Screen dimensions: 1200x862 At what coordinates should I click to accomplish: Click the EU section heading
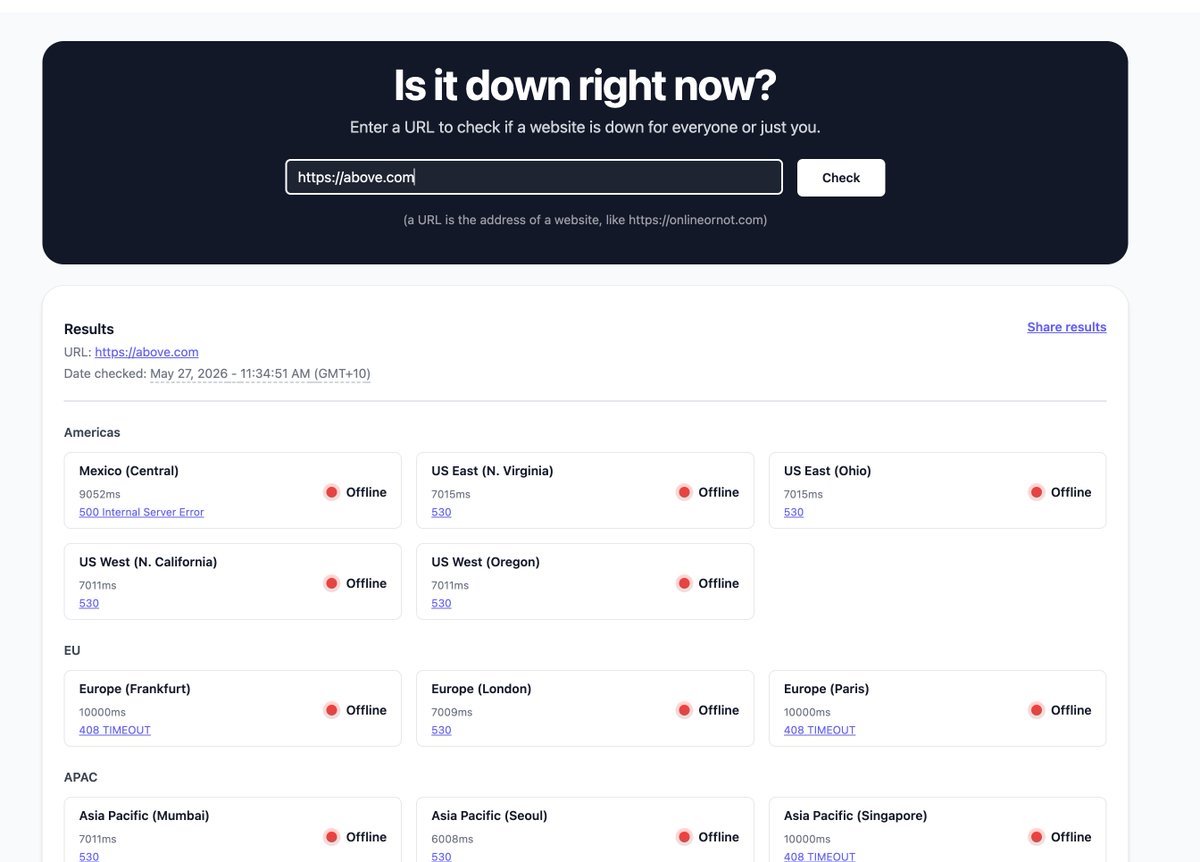(x=72, y=651)
